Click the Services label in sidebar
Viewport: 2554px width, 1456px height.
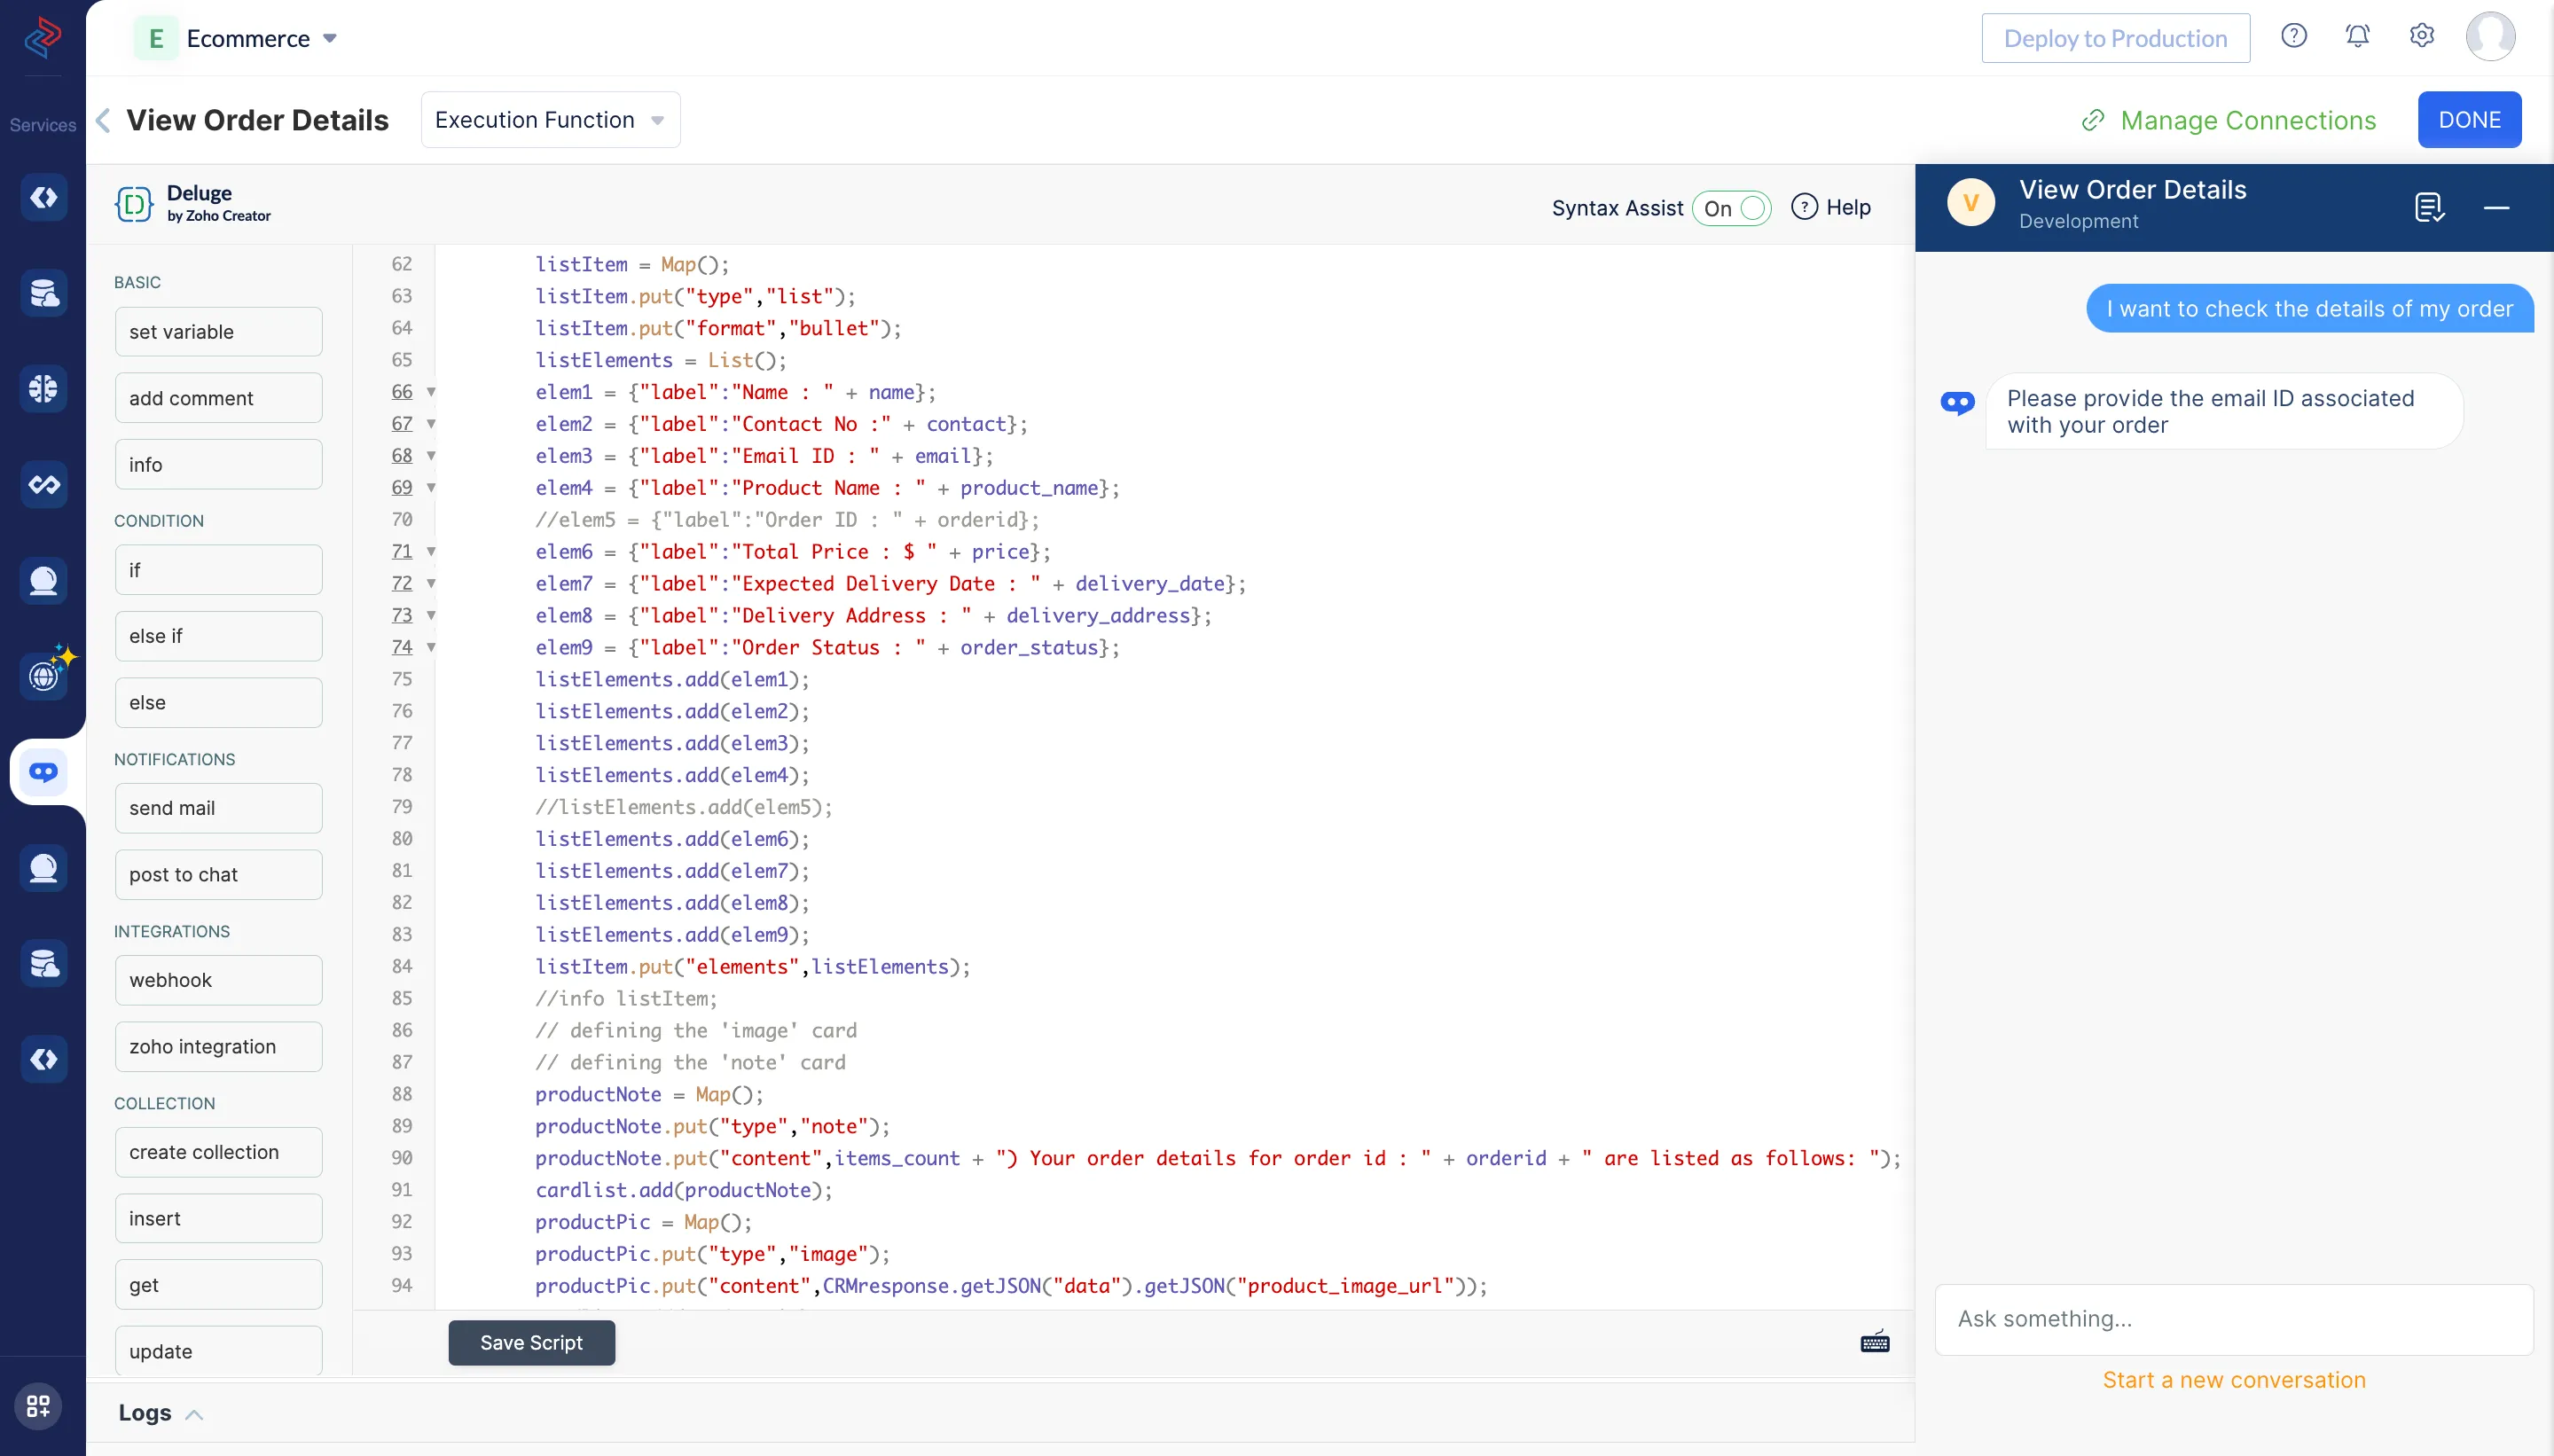tap(43, 125)
